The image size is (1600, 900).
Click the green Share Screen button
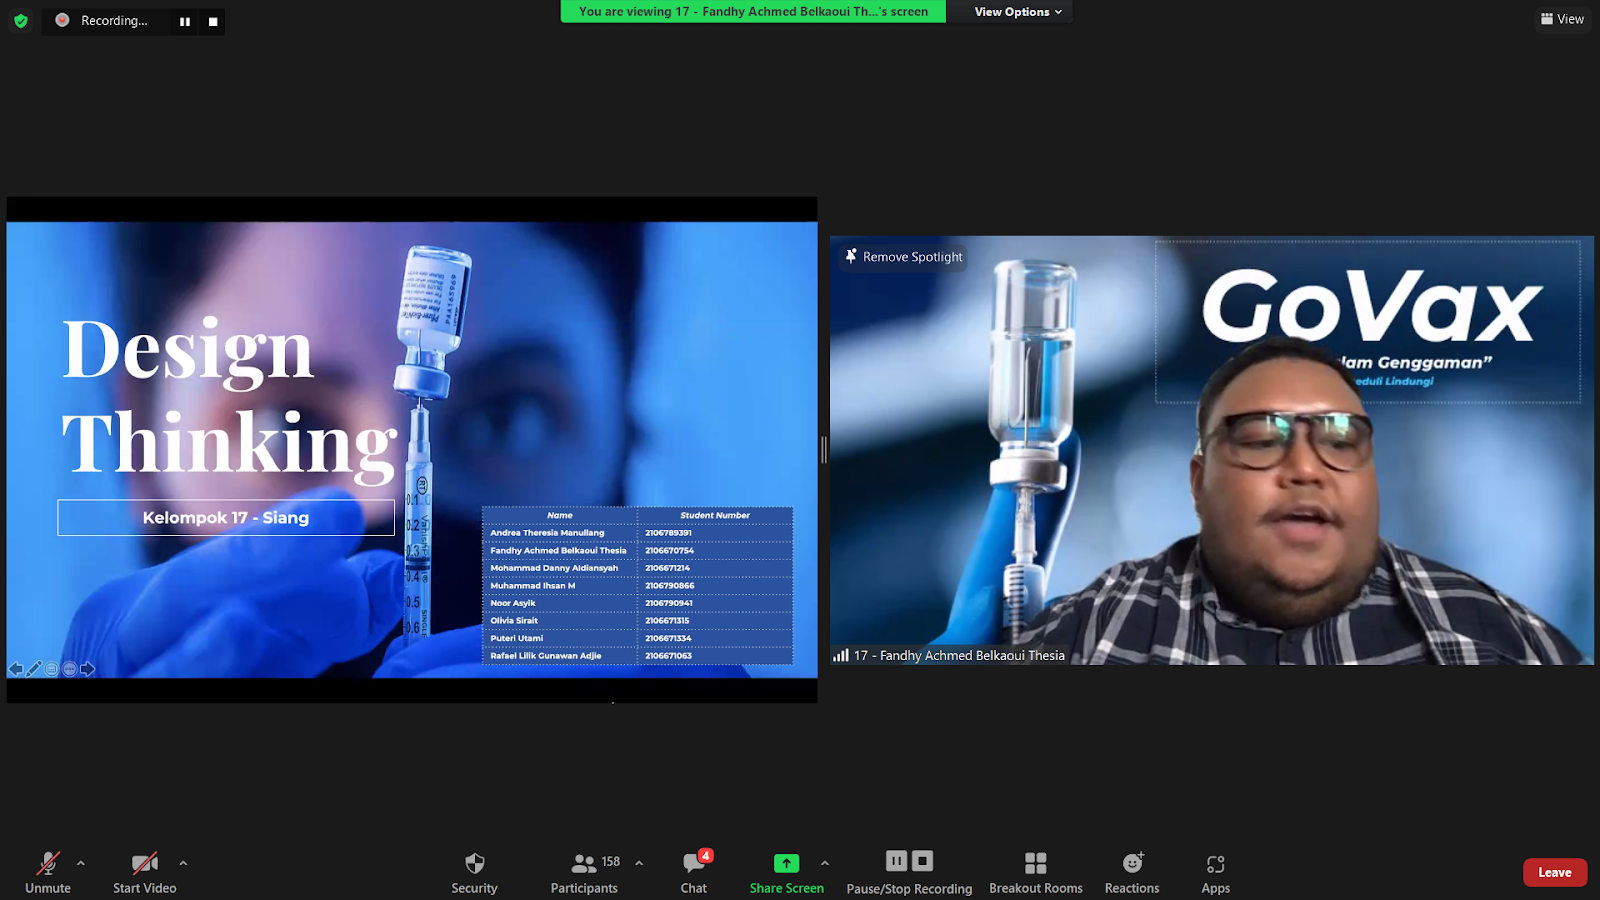[x=787, y=872]
